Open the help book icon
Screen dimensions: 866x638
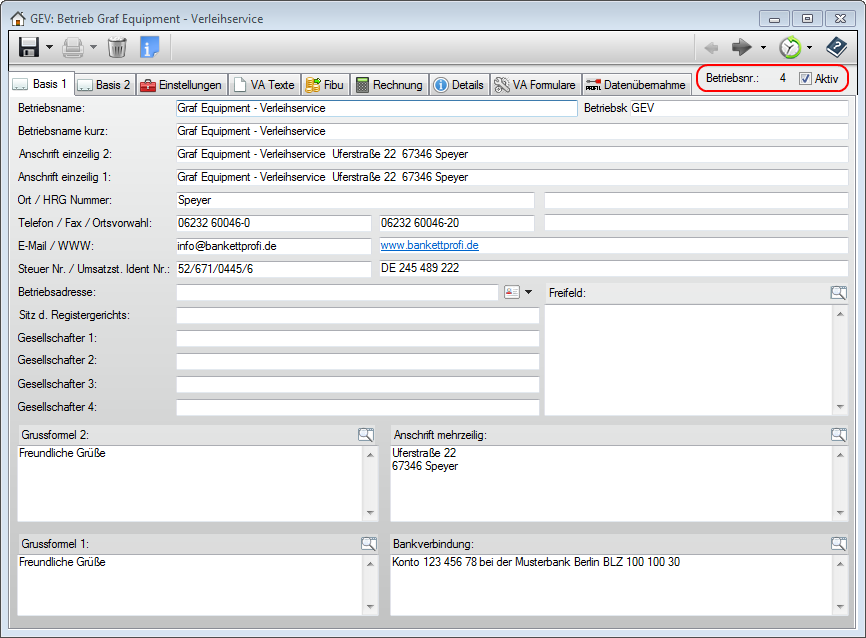tap(836, 47)
